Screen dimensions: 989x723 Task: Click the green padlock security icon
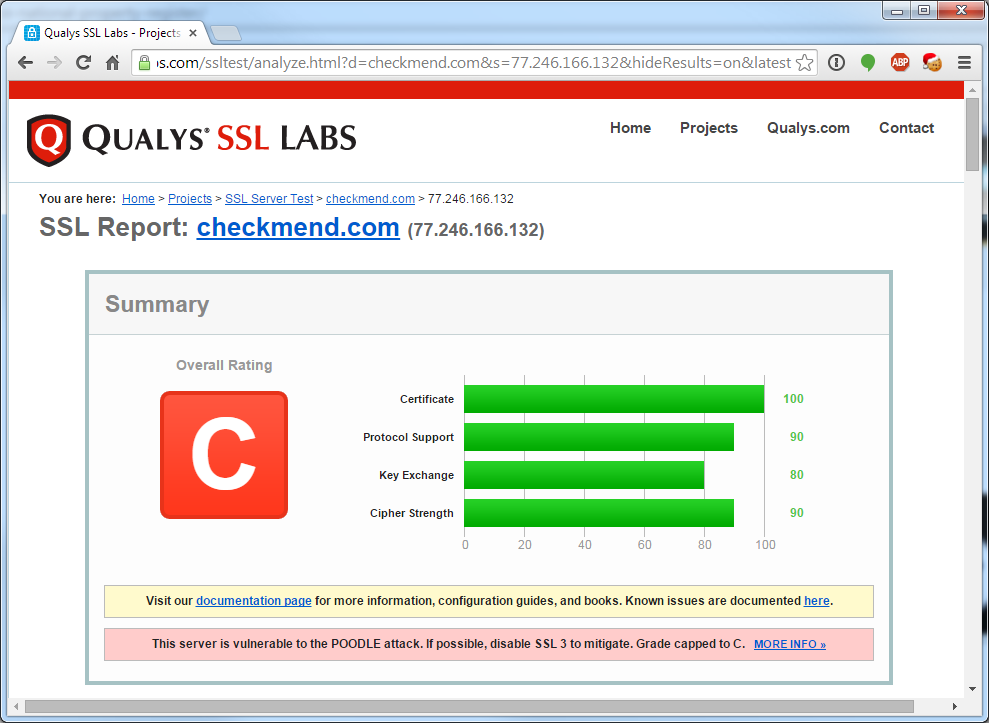145,63
